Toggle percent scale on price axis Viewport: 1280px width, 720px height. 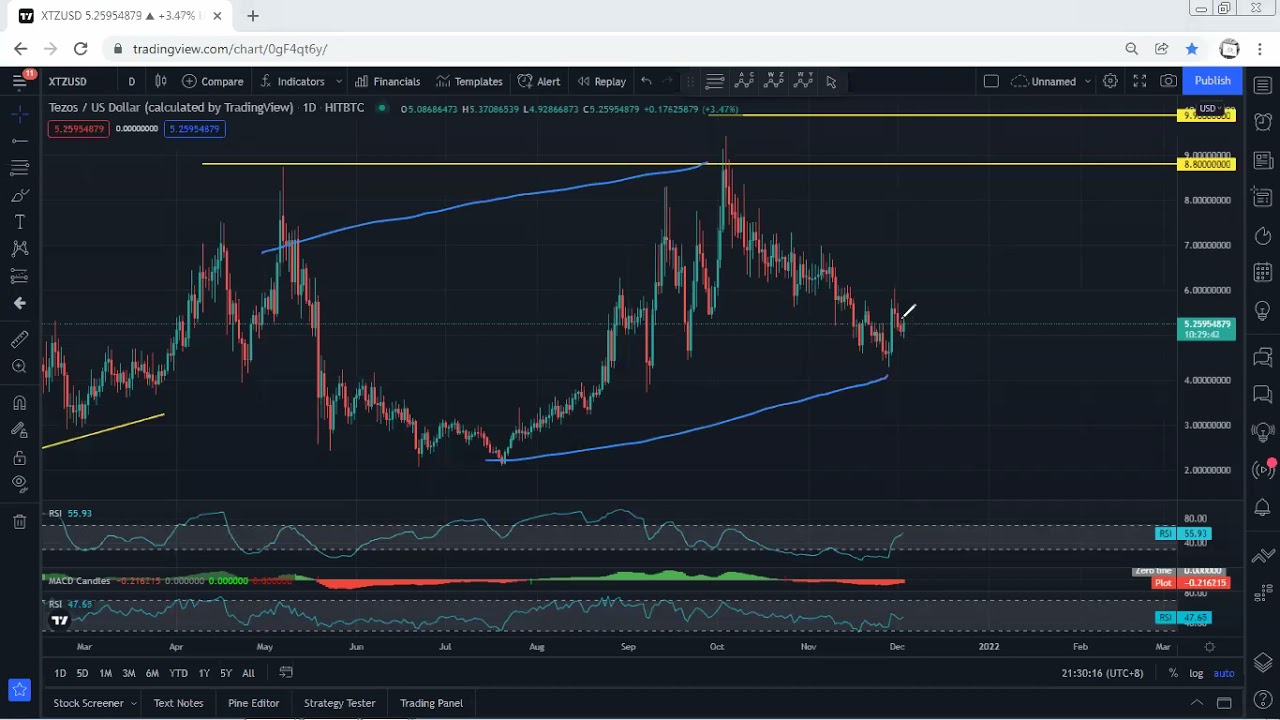tap(1173, 673)
